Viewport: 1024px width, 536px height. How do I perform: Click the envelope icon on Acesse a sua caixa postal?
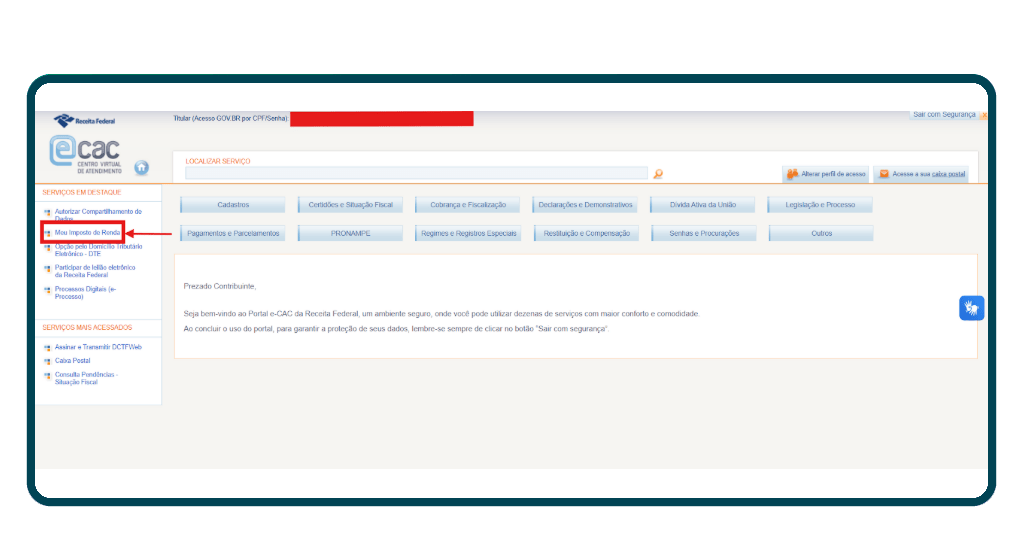884,174
